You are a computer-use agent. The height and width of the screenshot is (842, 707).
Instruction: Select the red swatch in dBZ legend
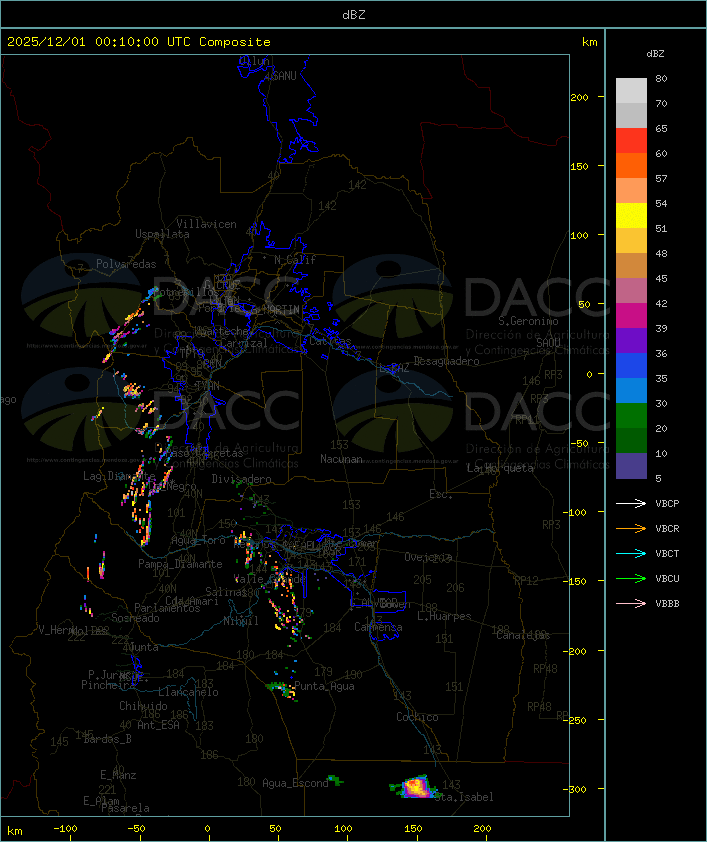point(631,141)
